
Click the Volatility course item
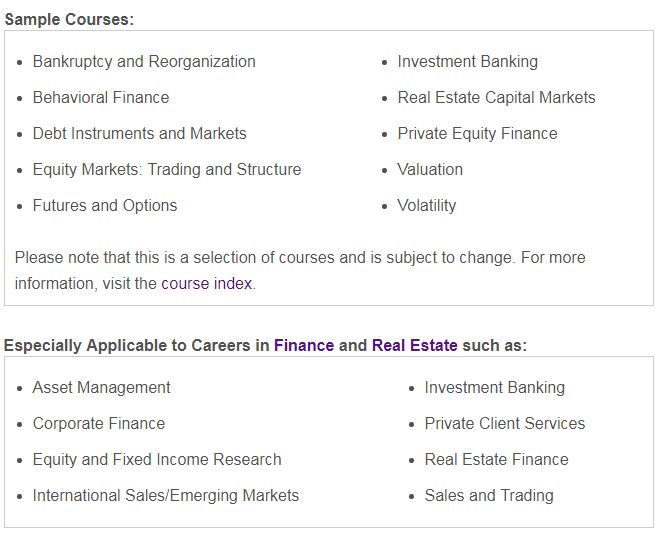tap(427, 206)
